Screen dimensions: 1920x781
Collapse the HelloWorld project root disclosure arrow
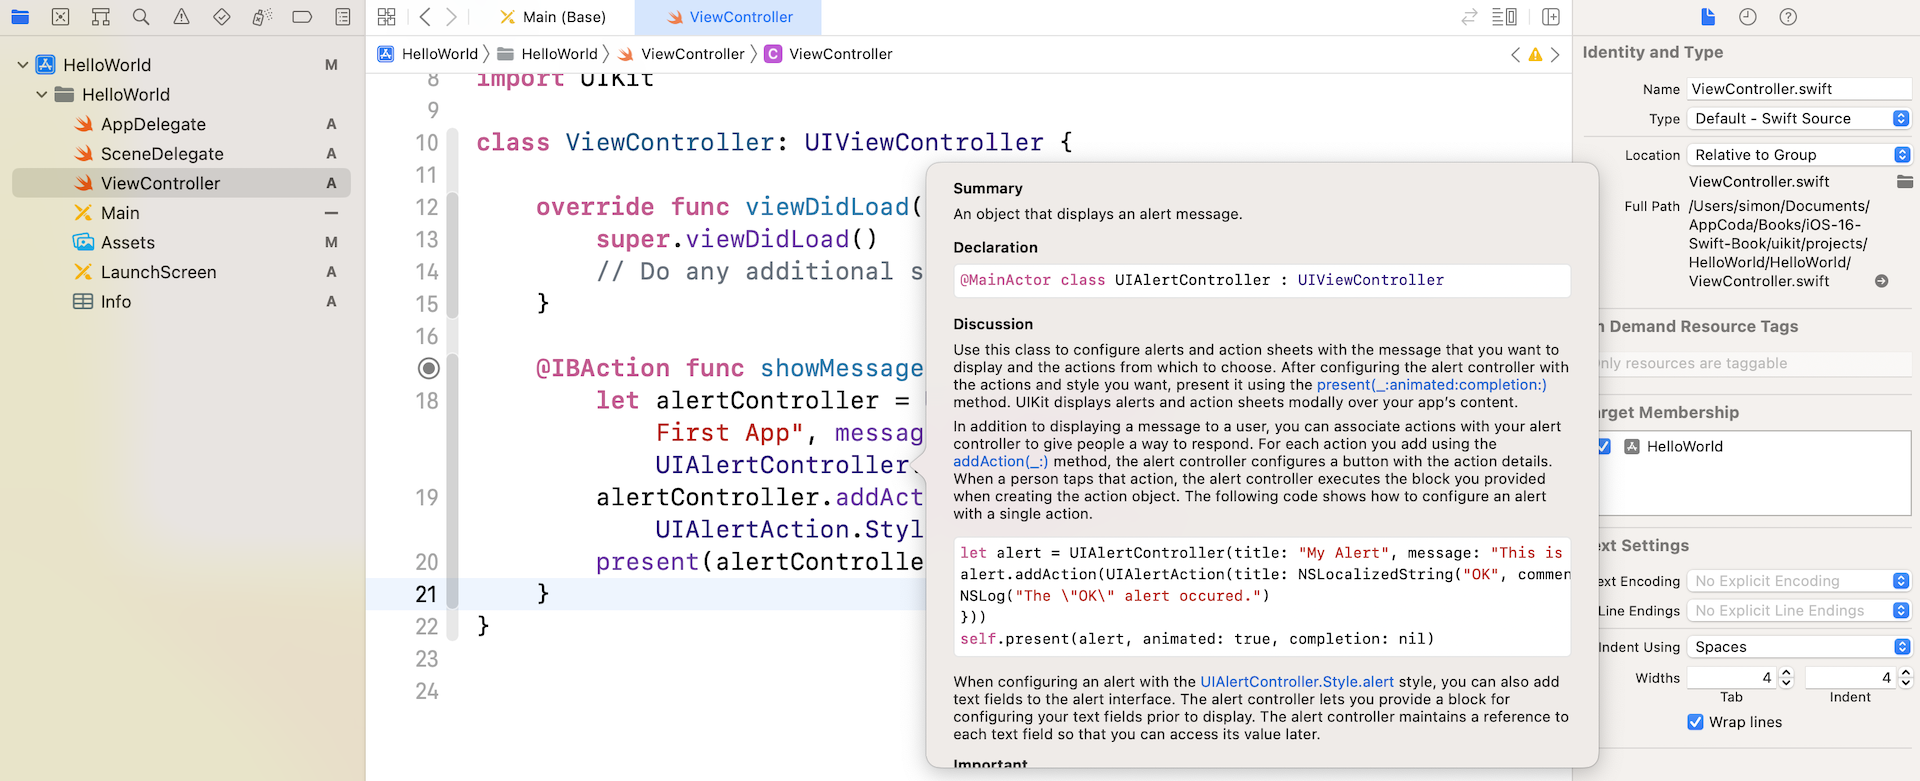[23, 65]
